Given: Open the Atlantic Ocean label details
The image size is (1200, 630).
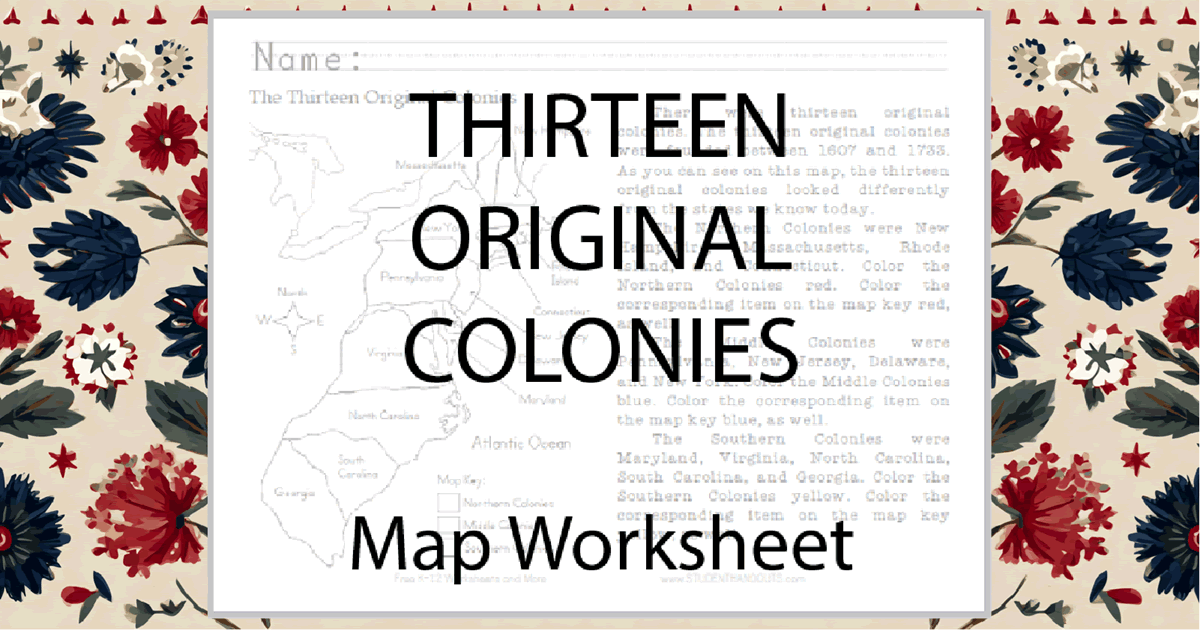Looking at the screenshot, I should click(522, 443).
